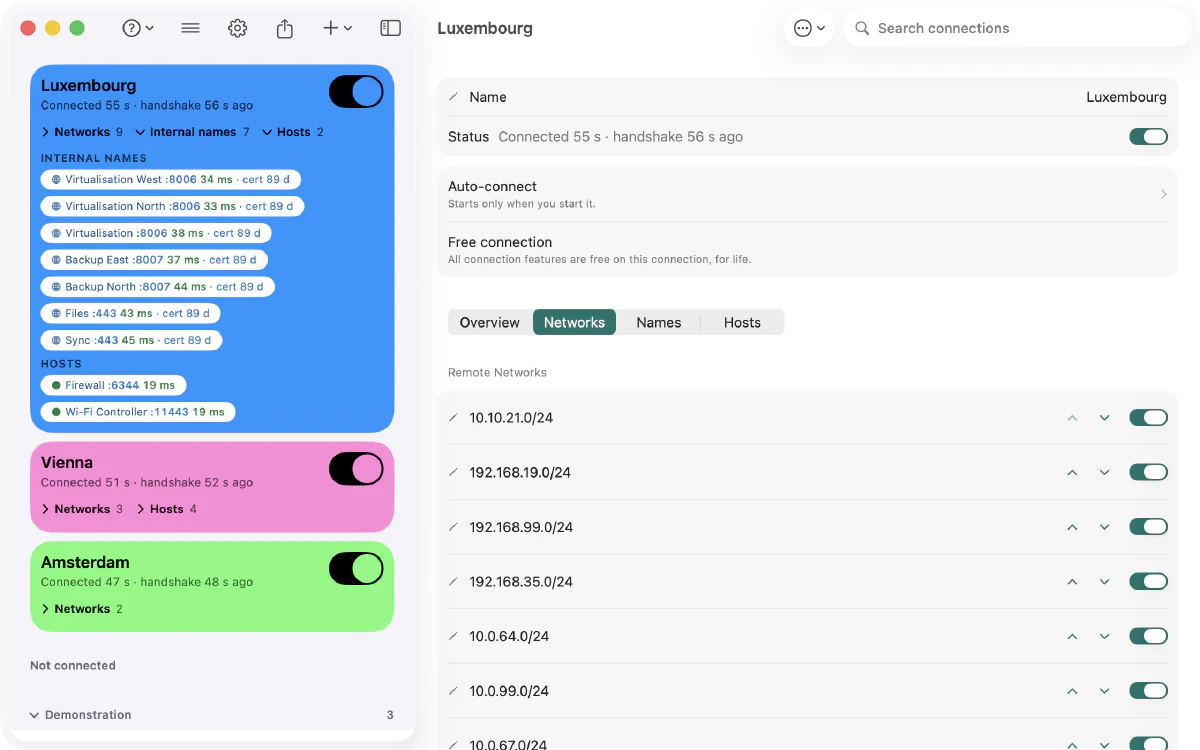Click the magnifier search icon
Viewport: 1200px width, 750px height.
(x=862, y=28)
